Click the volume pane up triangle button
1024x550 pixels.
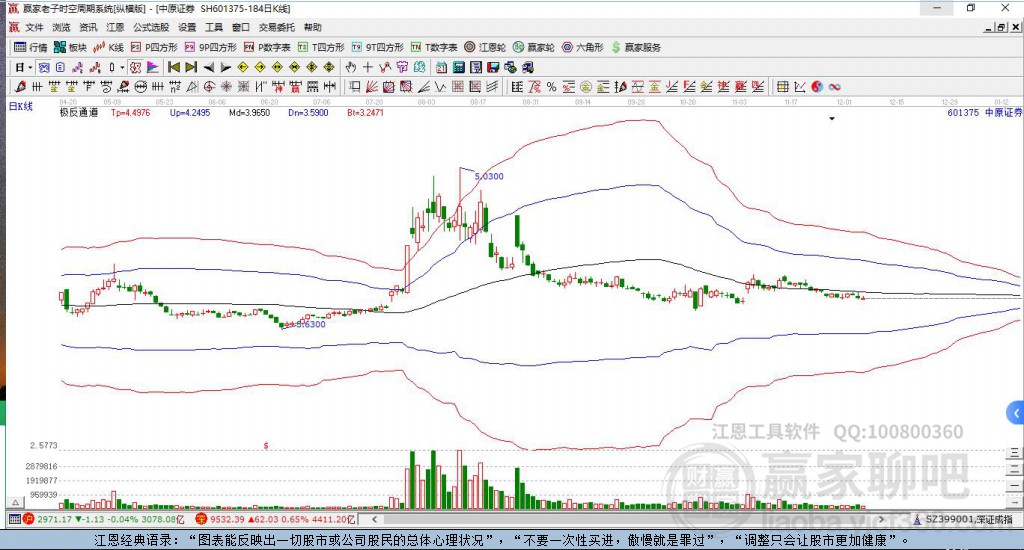click(16, 502)
